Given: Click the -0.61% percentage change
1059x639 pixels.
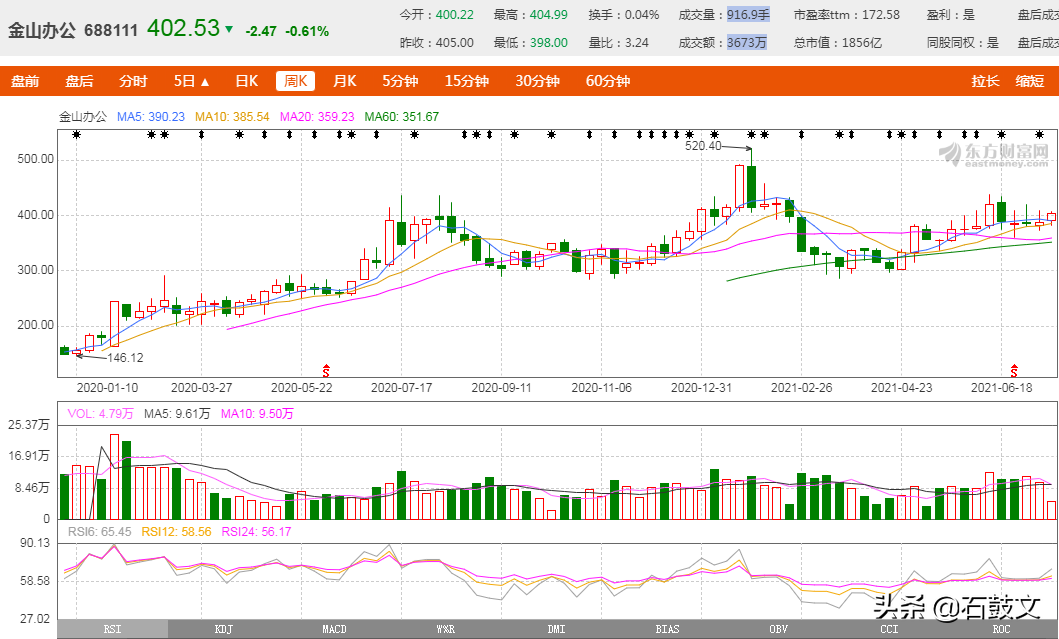Looking at the screenshot, I should pos(307,31).
